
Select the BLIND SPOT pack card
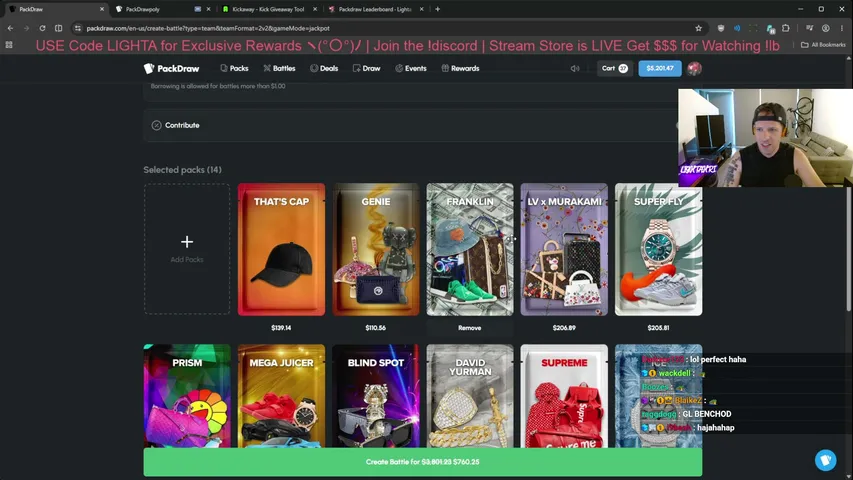[x=376, y=396]
